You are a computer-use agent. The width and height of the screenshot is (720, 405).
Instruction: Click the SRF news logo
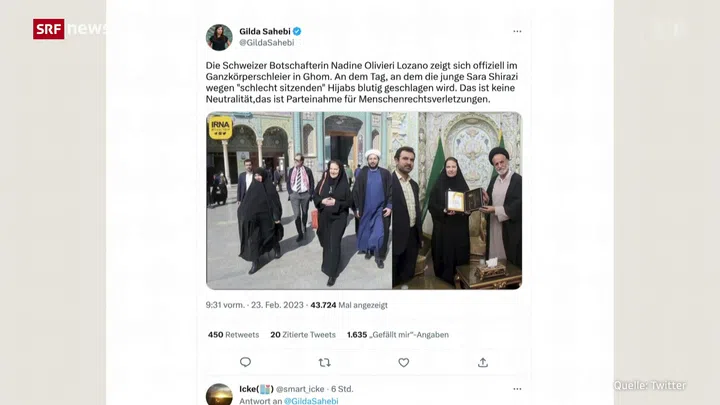pos(71,29)
